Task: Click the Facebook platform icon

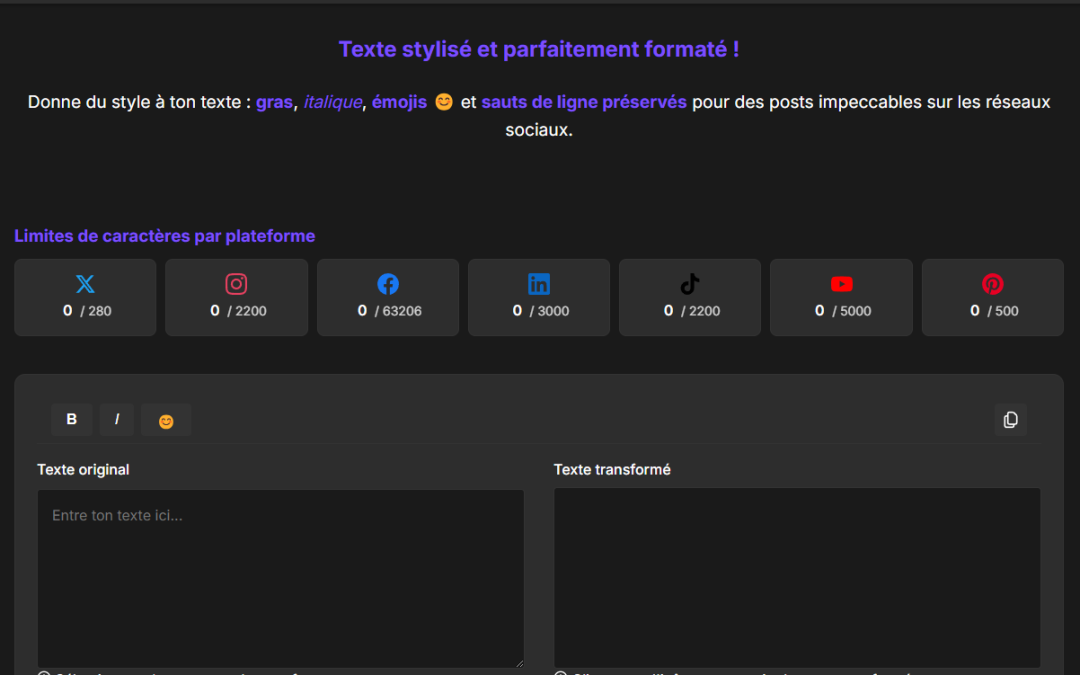Action: click(388, 284)
